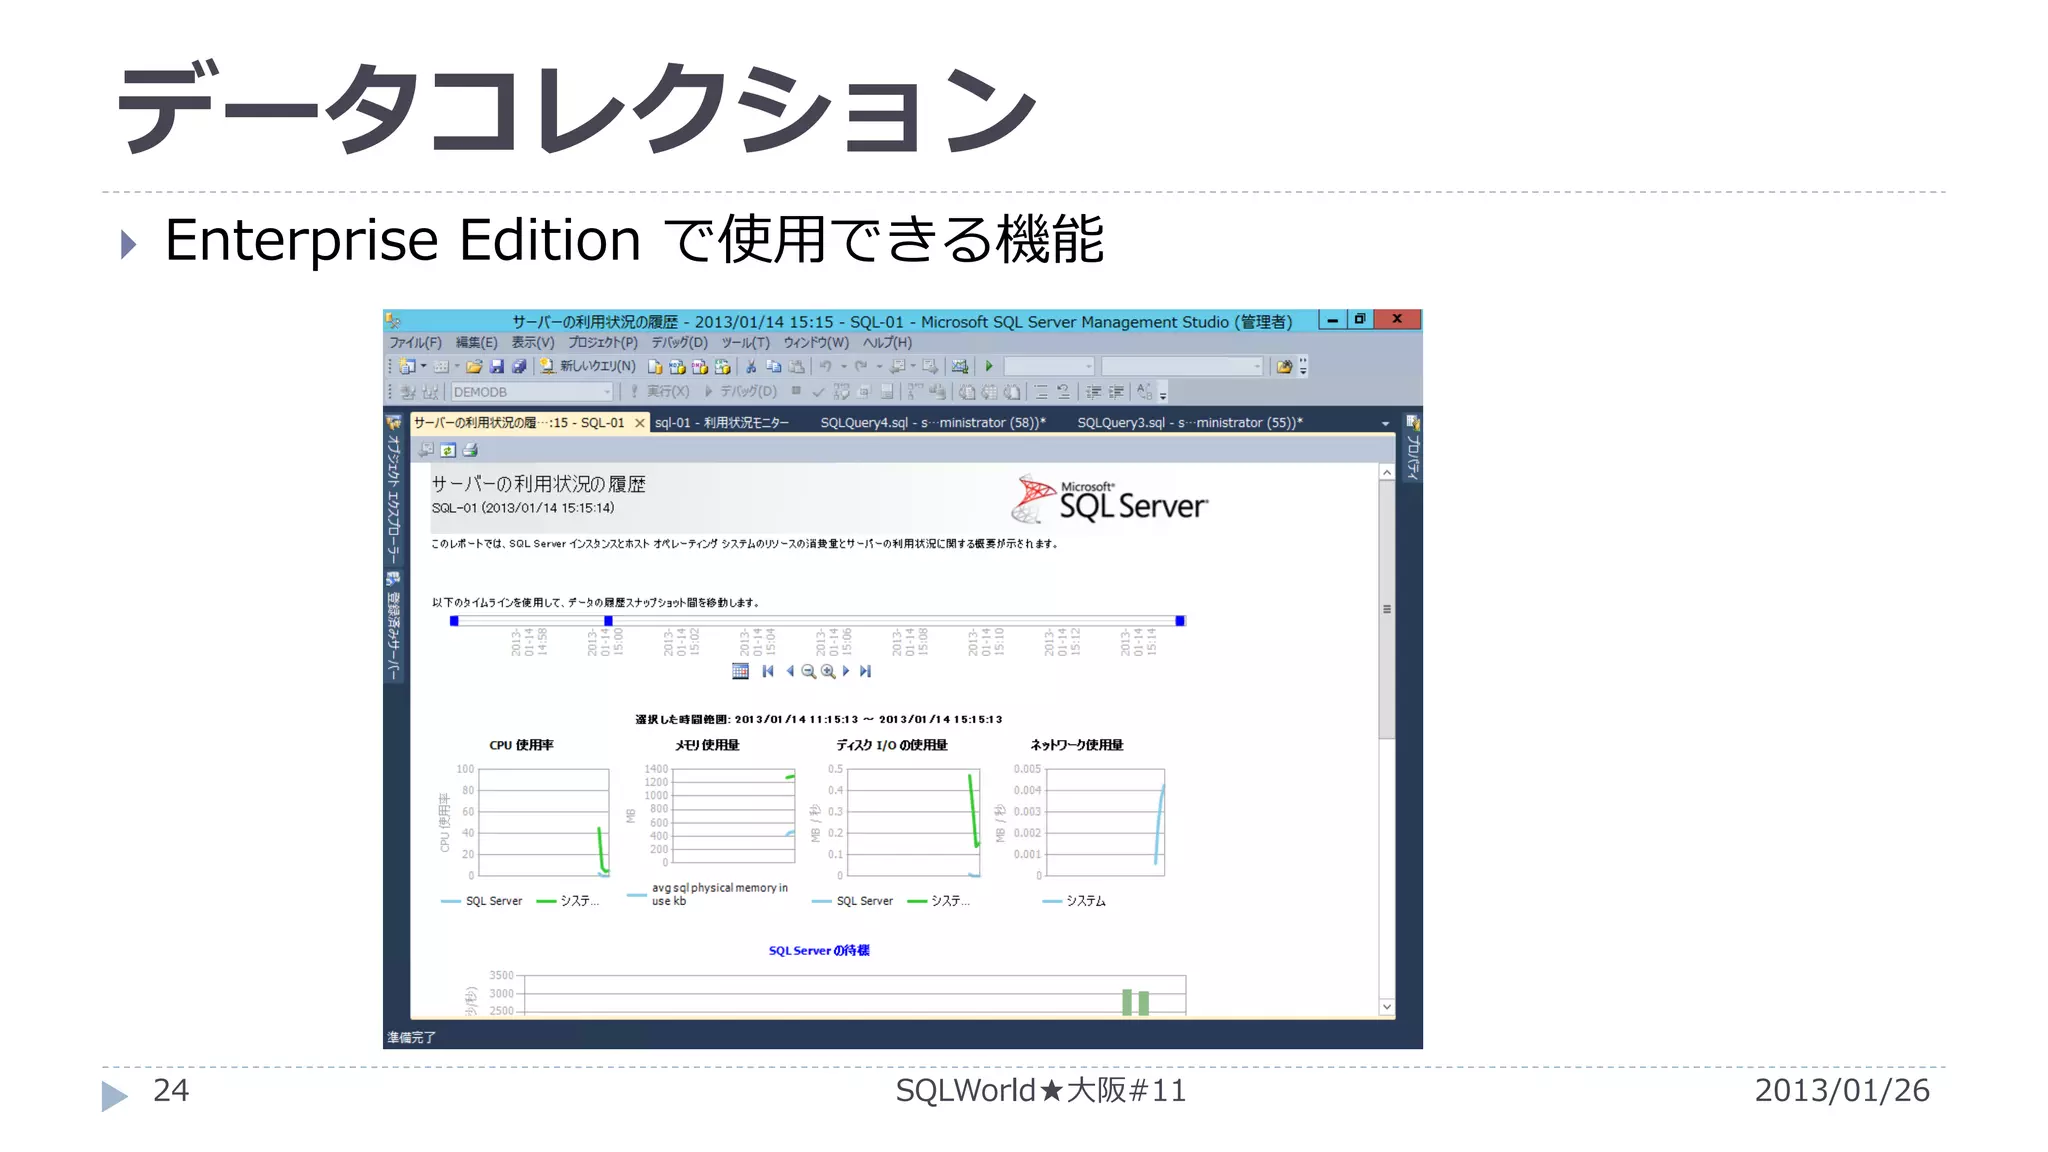Open the 登録済みサーバー side panel

pos(394,627)
